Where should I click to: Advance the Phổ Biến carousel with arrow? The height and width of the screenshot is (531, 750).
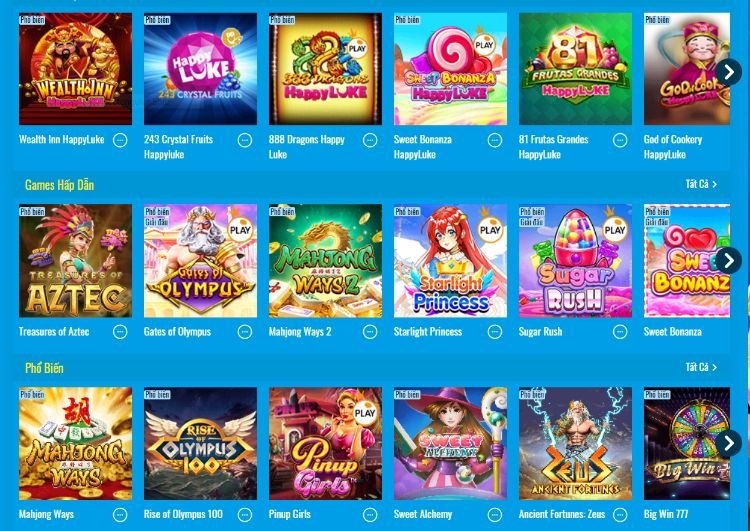point(728,443)
